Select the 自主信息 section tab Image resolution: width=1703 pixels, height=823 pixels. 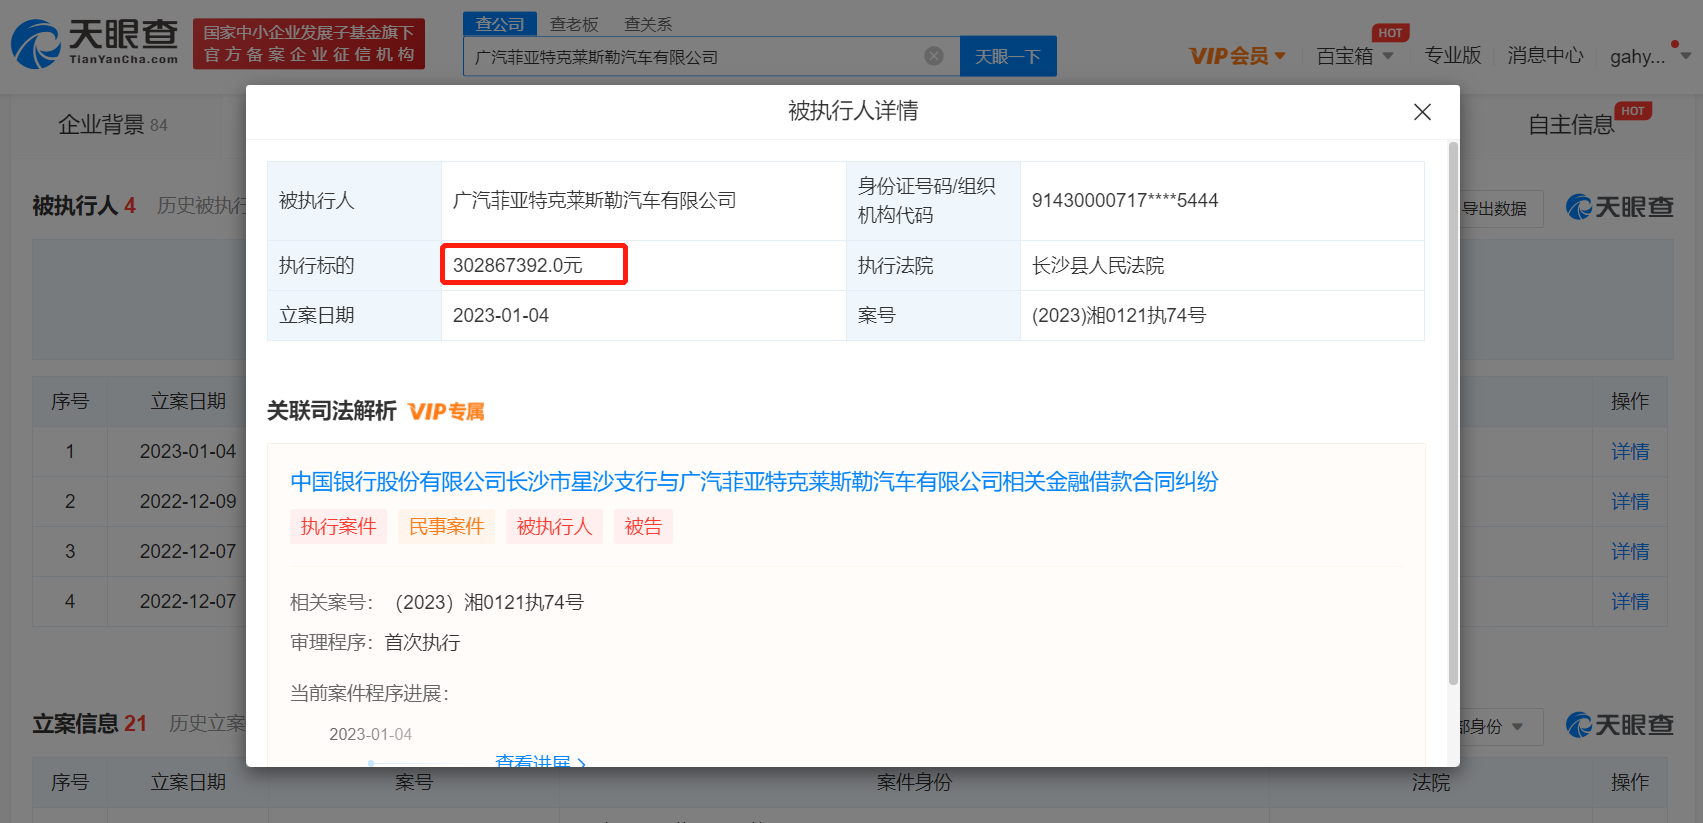(1571, 125)
